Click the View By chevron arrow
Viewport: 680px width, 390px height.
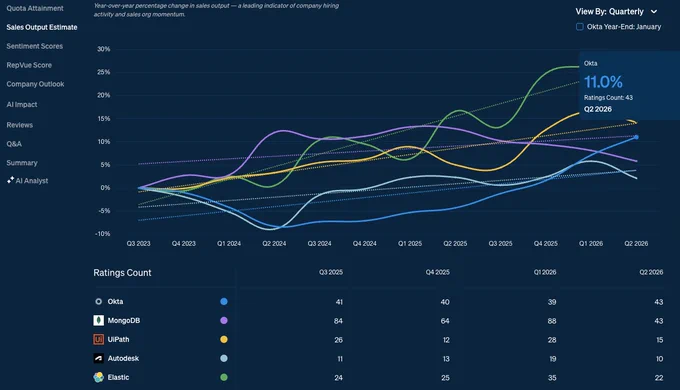coord(654,12)
